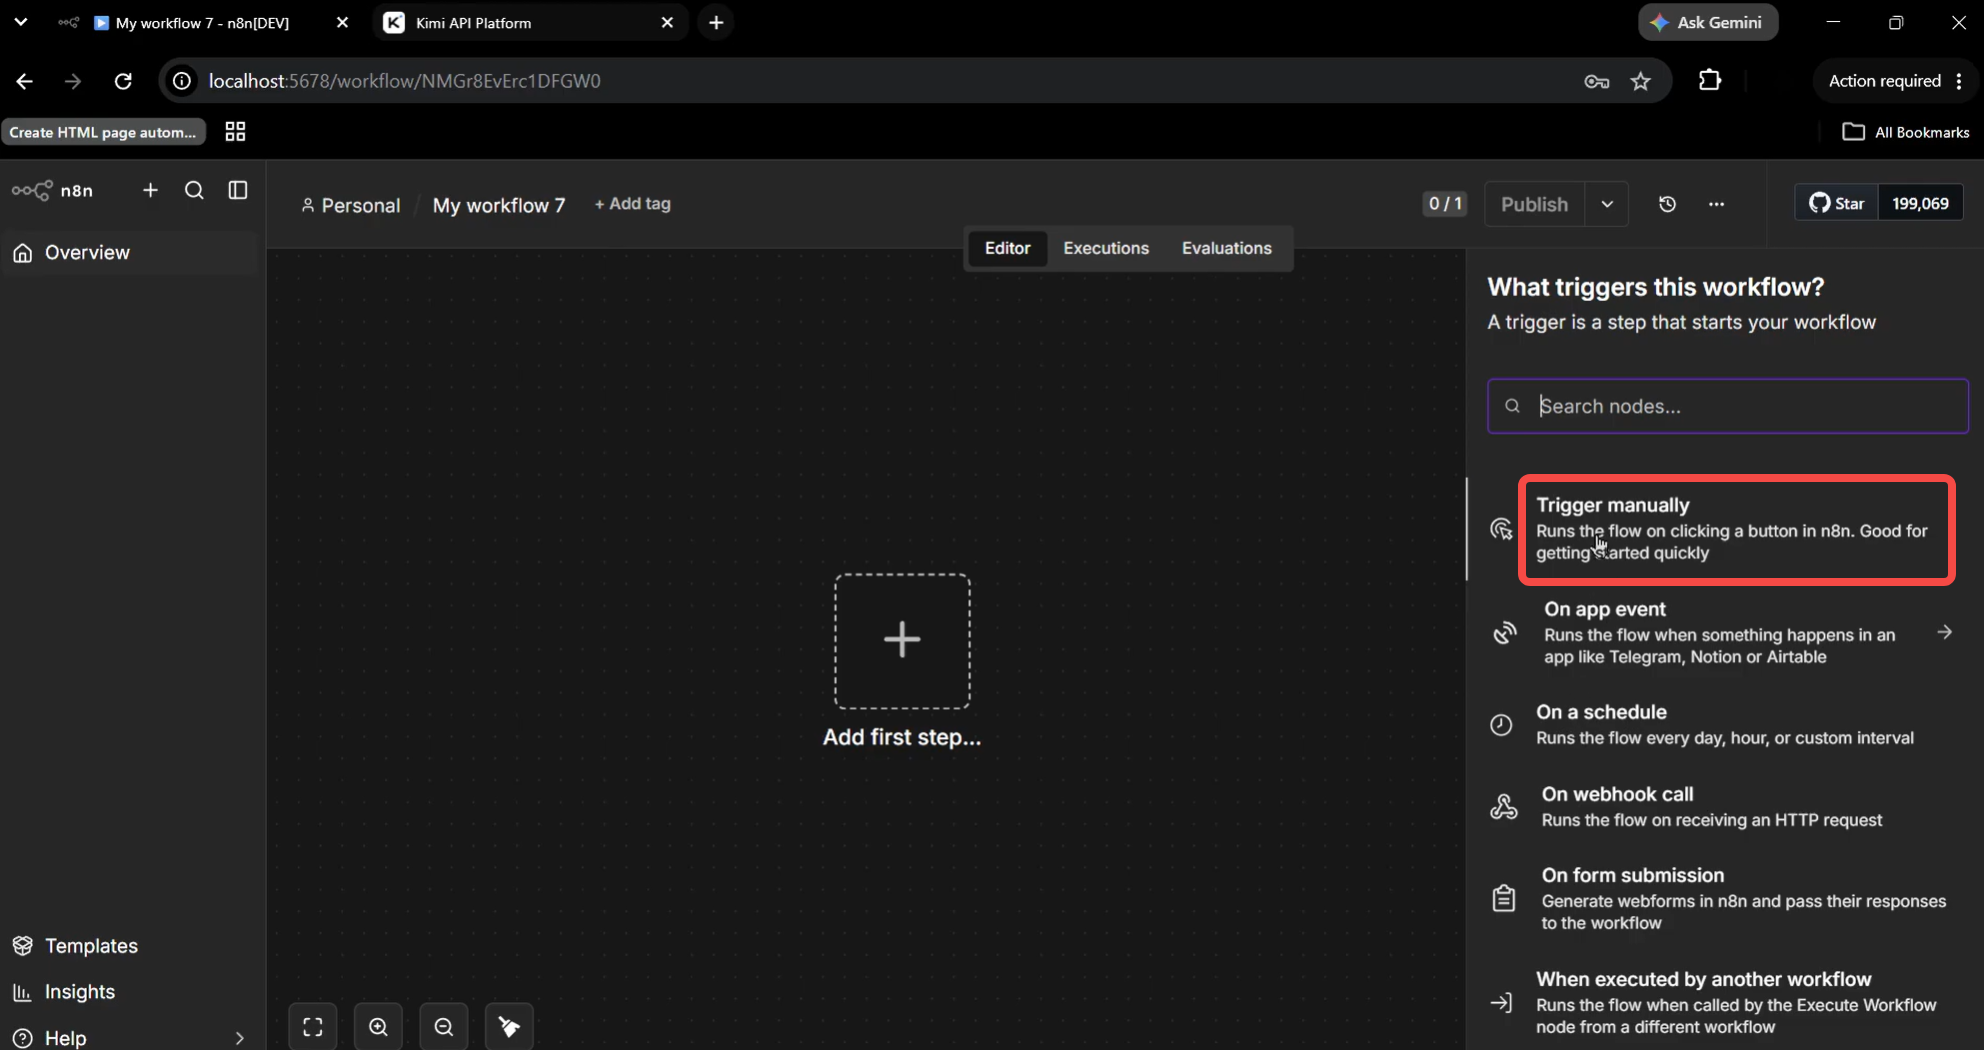Choose the On a schedule trigger
This screenshot has width=1984, height=1050.
point(1720,724)
